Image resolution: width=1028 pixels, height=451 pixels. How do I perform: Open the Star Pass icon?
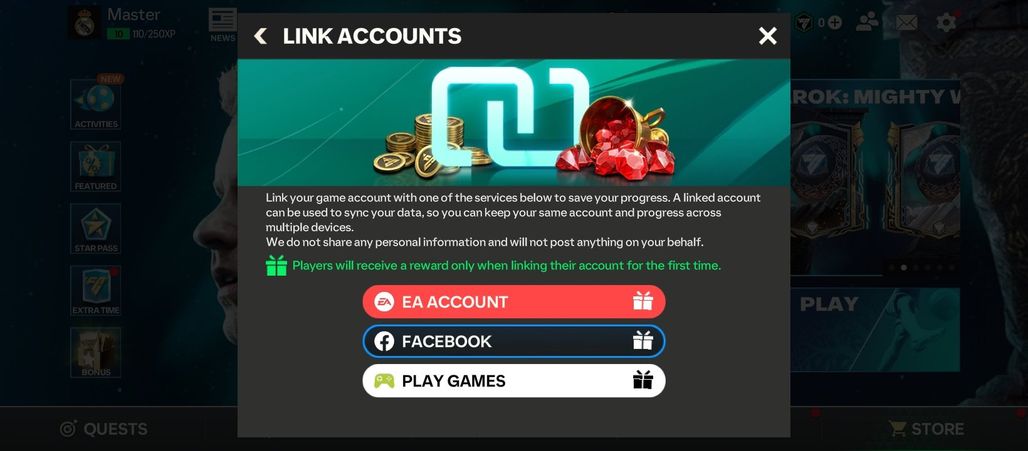pyautogui.click(x=96, y=229)
